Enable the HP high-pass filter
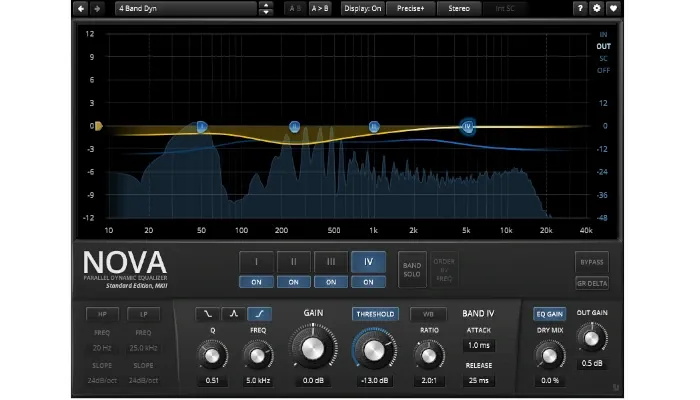 click(102, 314)
